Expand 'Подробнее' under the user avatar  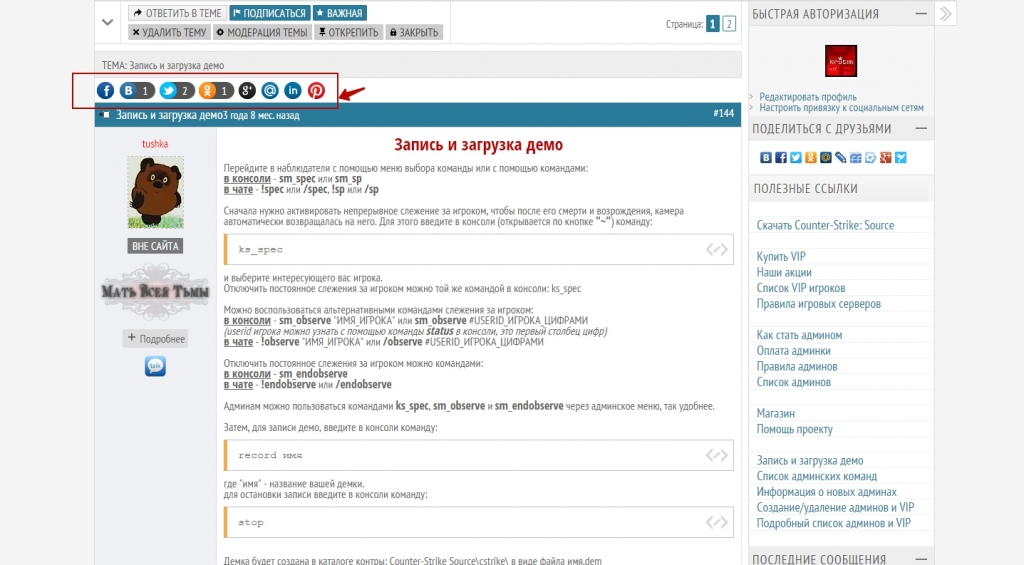[x=155, y=339]
